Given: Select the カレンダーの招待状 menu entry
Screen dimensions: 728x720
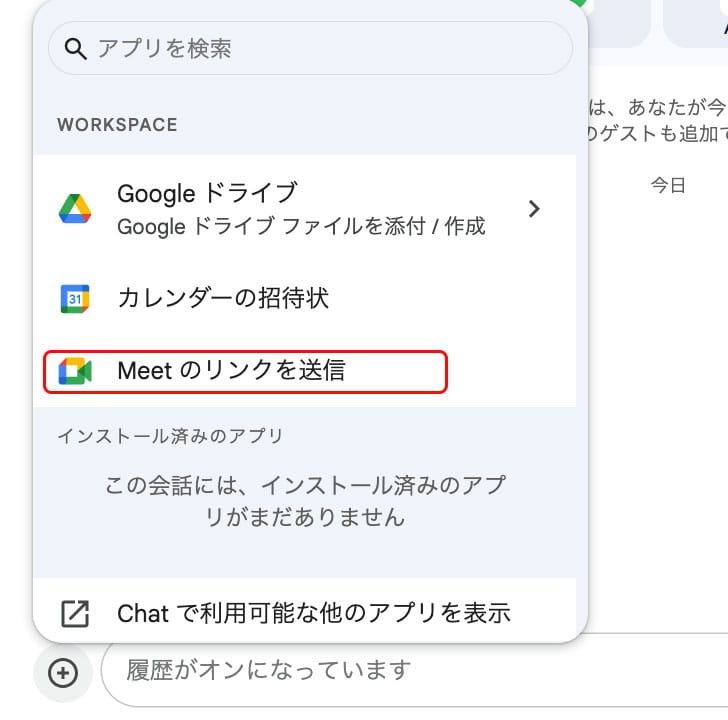Looking at the screenshot, I should point(223,298).
